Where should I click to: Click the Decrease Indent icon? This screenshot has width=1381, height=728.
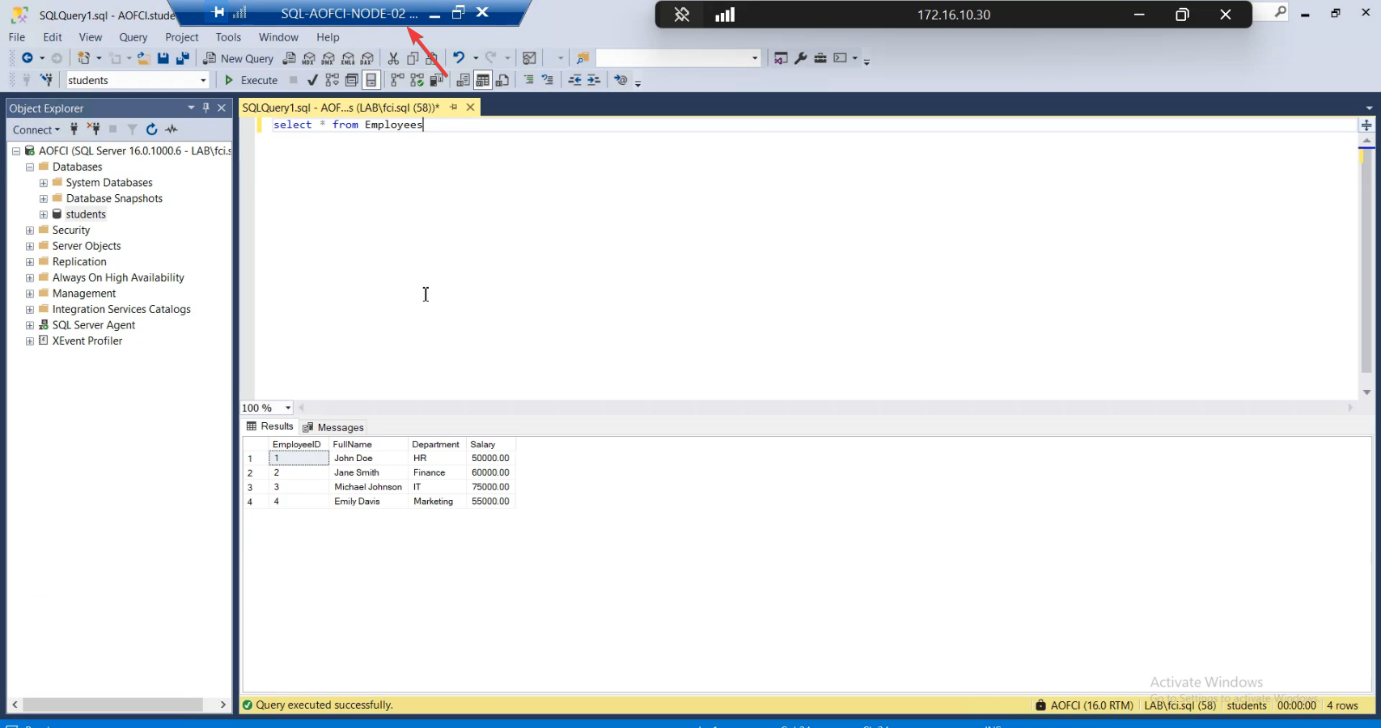(575, 80)
